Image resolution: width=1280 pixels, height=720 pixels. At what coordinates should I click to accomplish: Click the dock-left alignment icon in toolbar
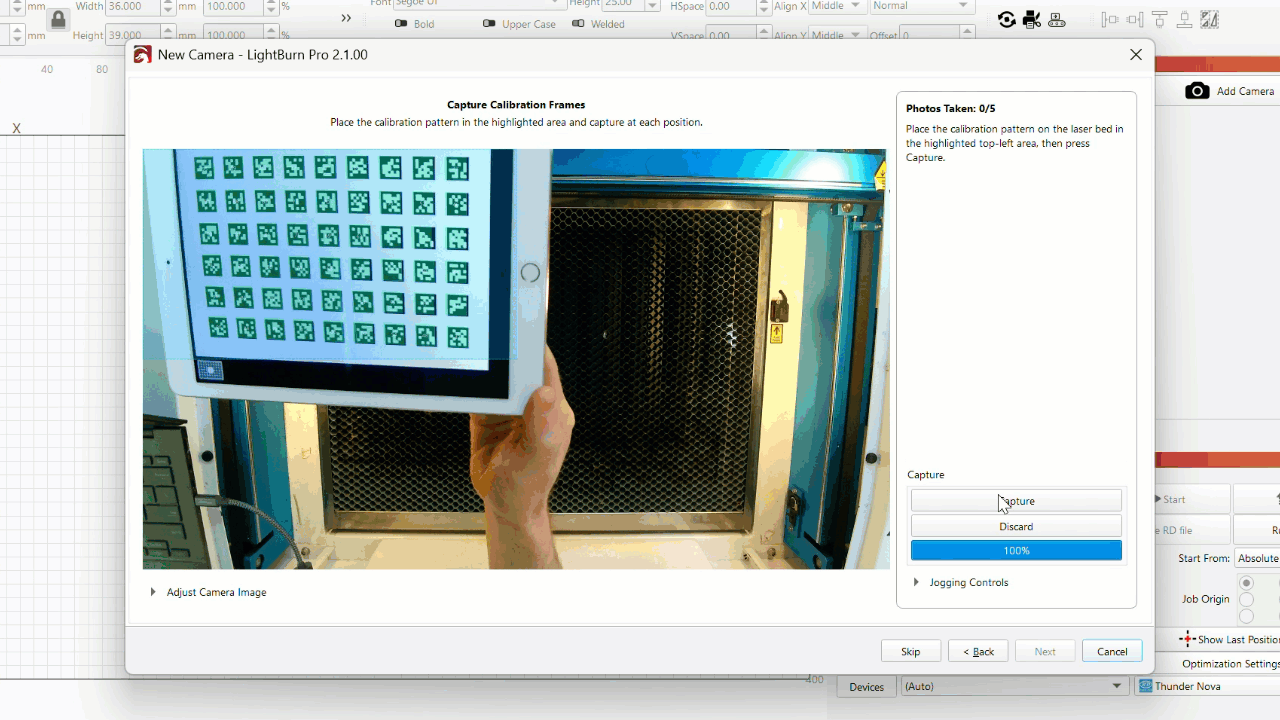[x=1110, y=20]
